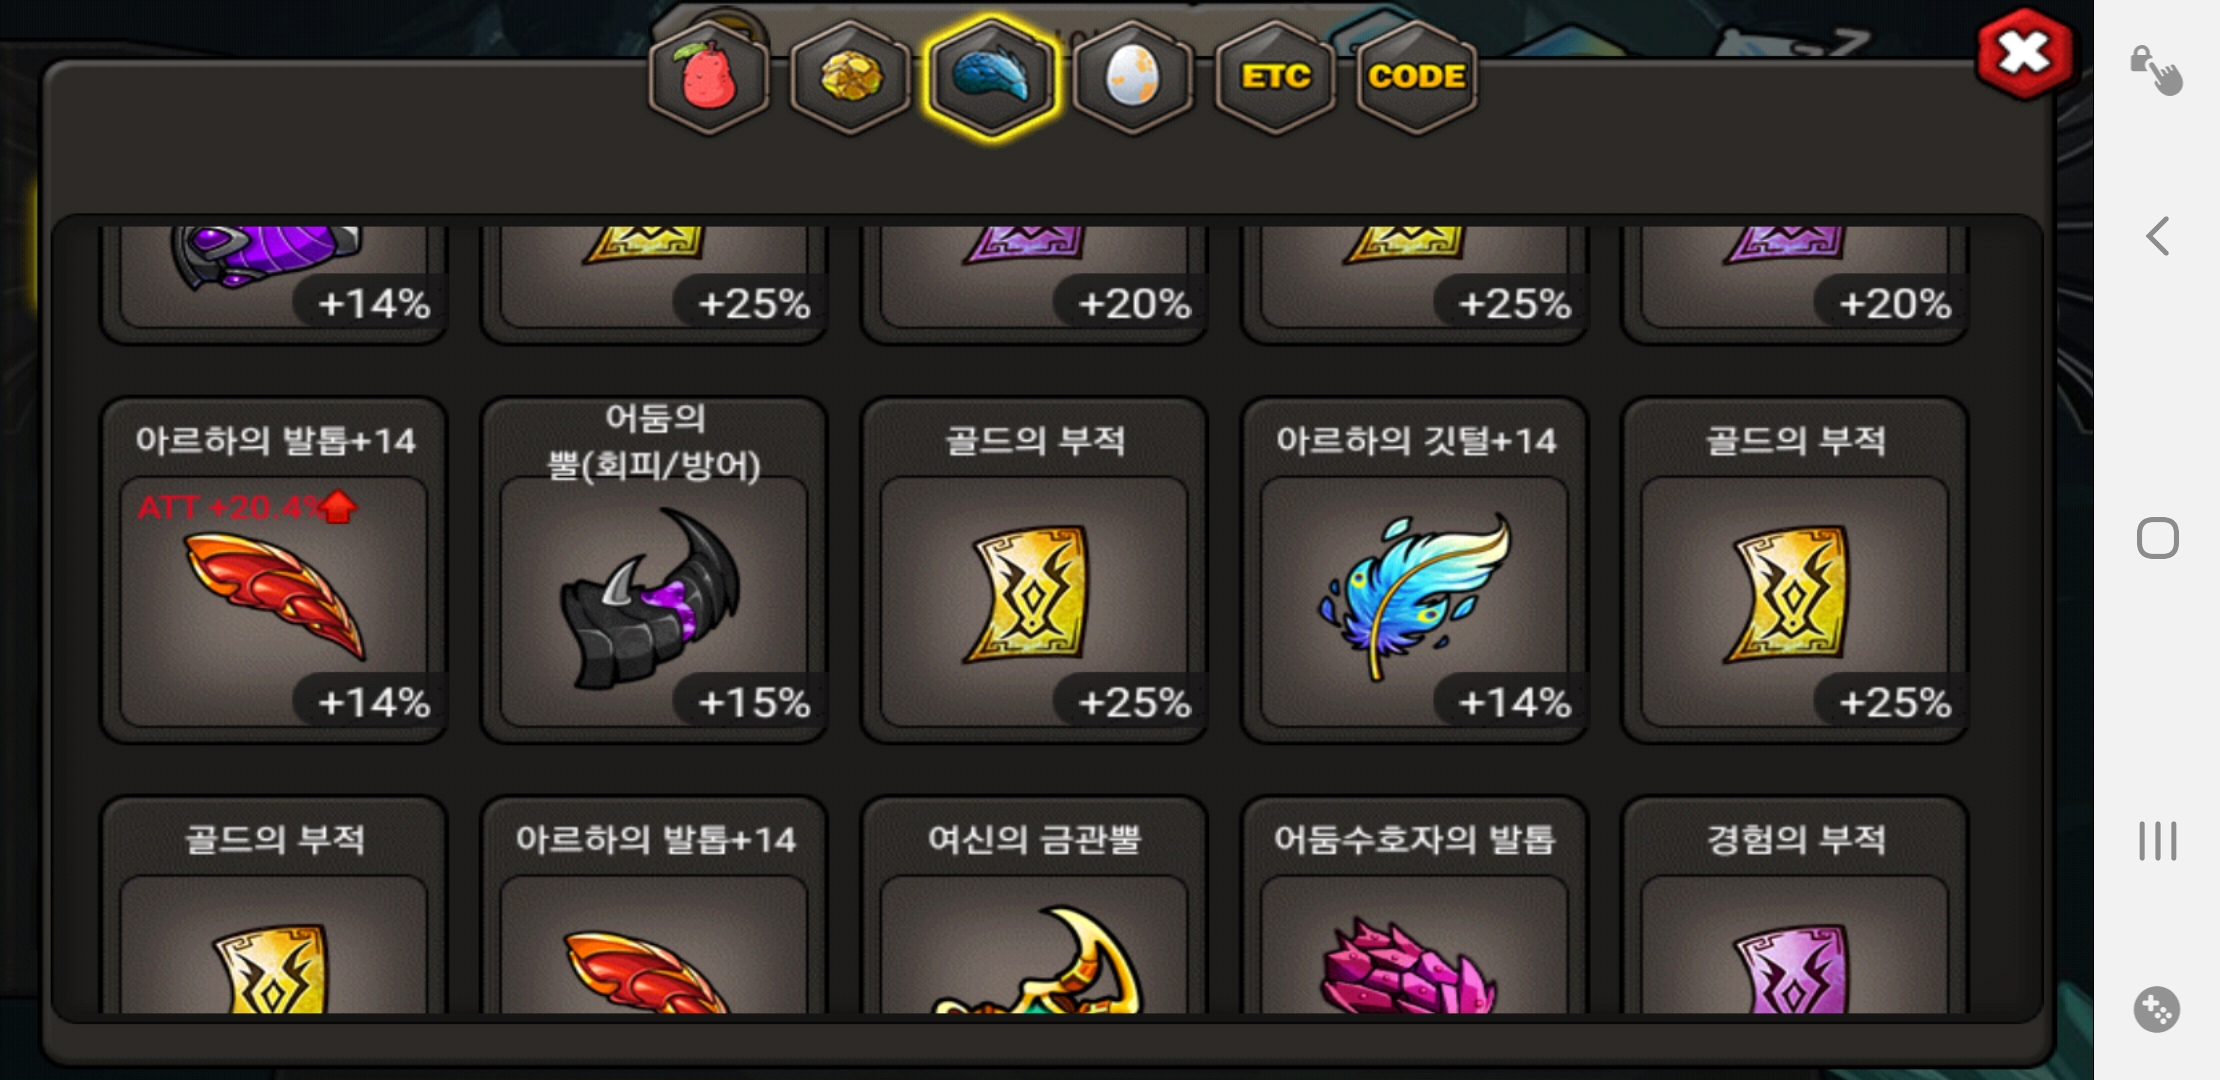Image resolution: width=2220 pixels, height=1080 pixels.
Task: Select the bottom-row 골드의 부적 talisman
Action: pyautogui.click(x=274, y=905)
